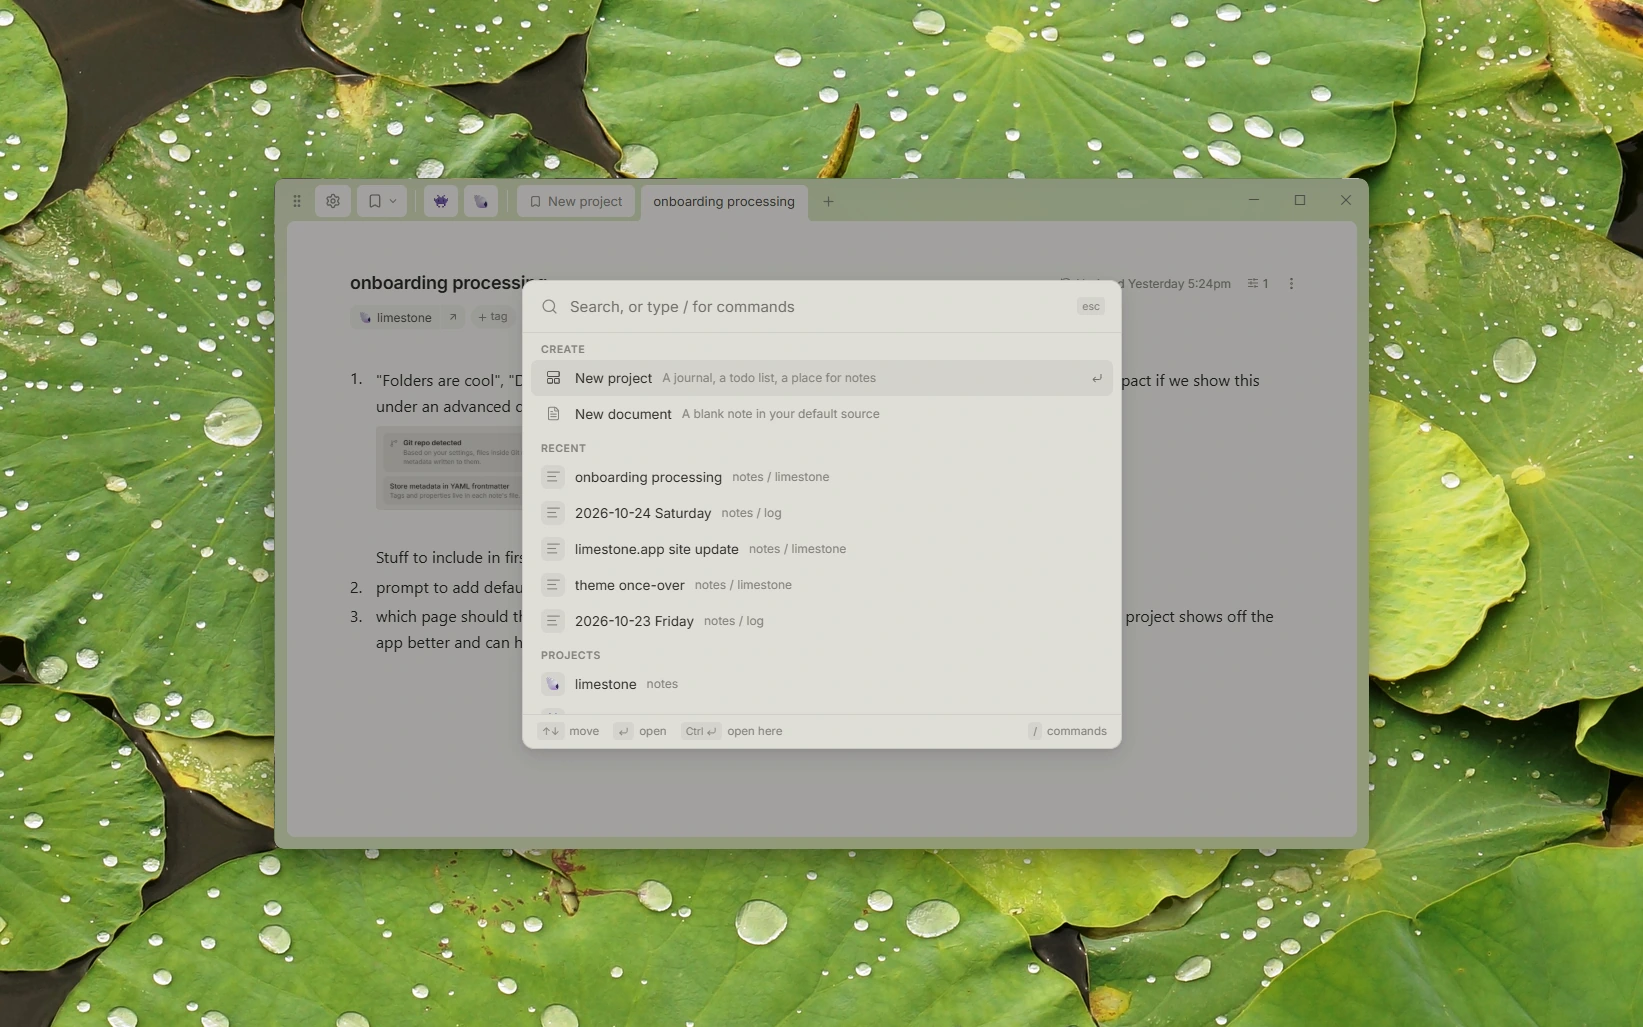This screenshot has height=1027, width=1643.
Task: Click the Yesterday 5:24pm timestamp
Action: click(1178, 284)
